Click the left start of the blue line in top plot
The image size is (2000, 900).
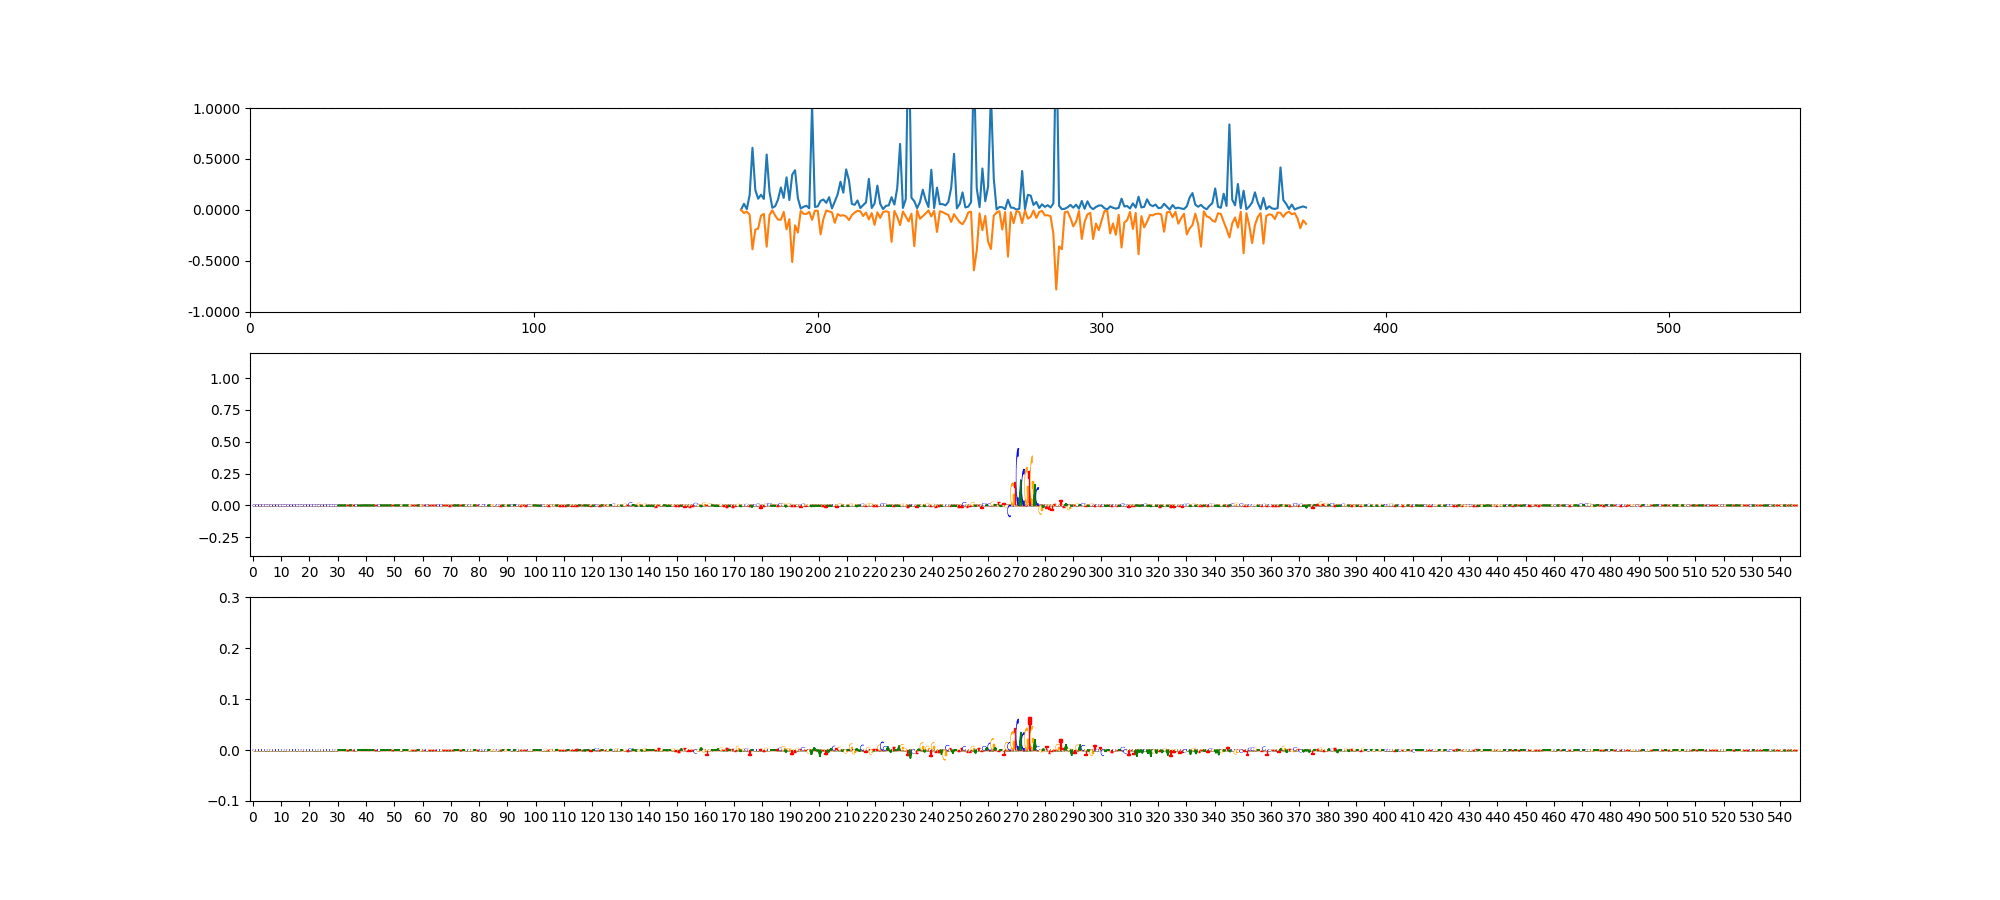[741, 209]
